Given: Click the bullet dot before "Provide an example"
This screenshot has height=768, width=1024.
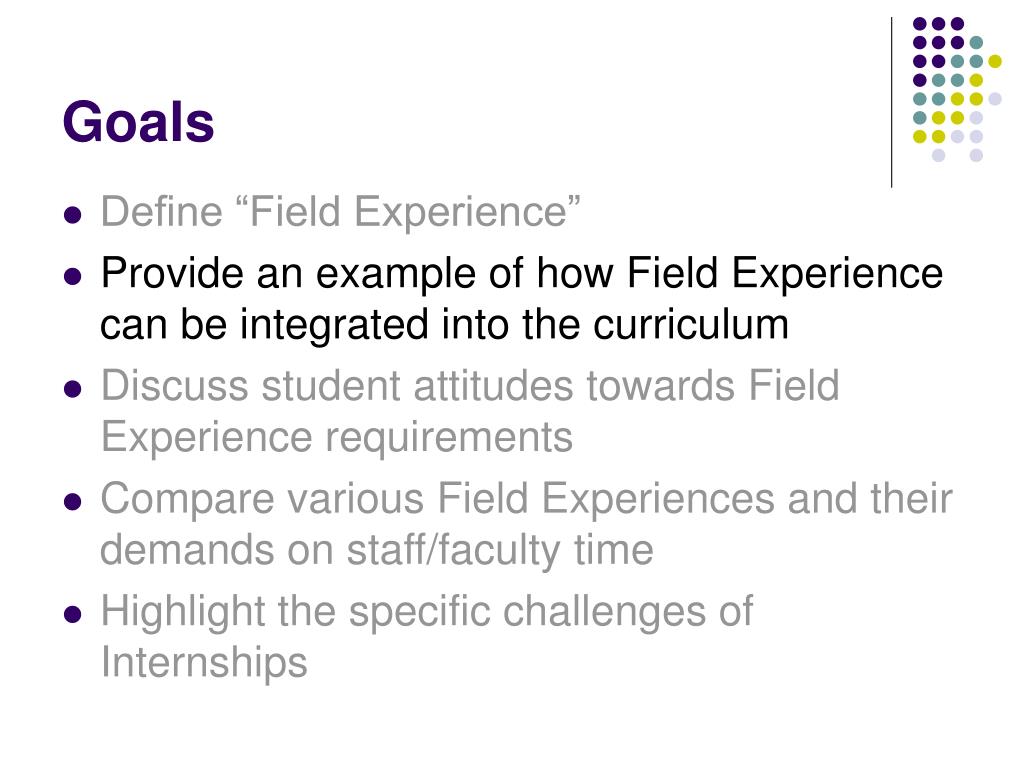Looking at the screenshot, I should [x=73, y=276].
